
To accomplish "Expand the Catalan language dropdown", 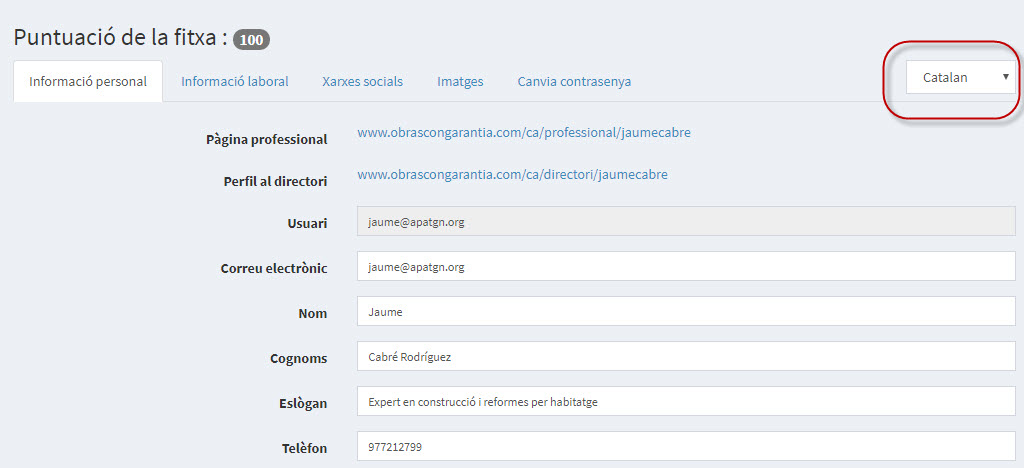I will click(x=960, y=77).
